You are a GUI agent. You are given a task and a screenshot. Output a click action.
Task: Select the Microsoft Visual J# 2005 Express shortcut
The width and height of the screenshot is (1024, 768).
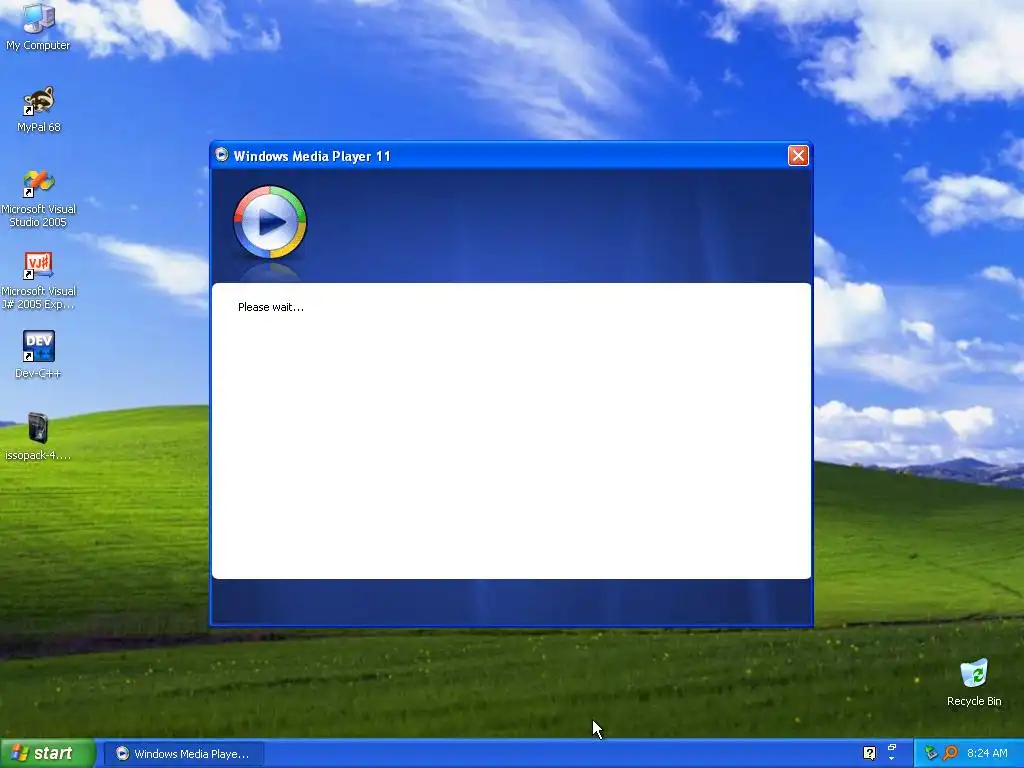(x=39, y=280)
